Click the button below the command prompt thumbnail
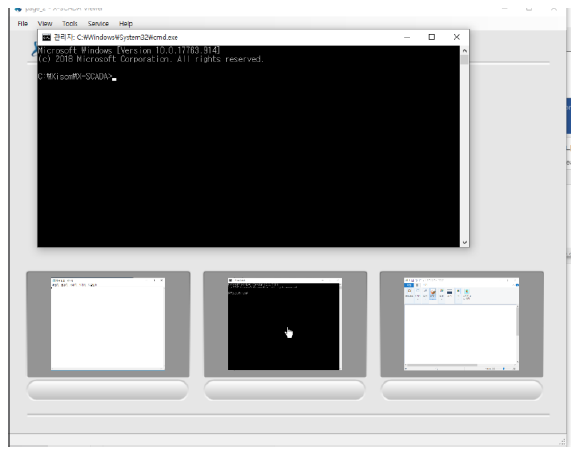The width and height of the screenshot is (578, 454). (x=285, y=390)
